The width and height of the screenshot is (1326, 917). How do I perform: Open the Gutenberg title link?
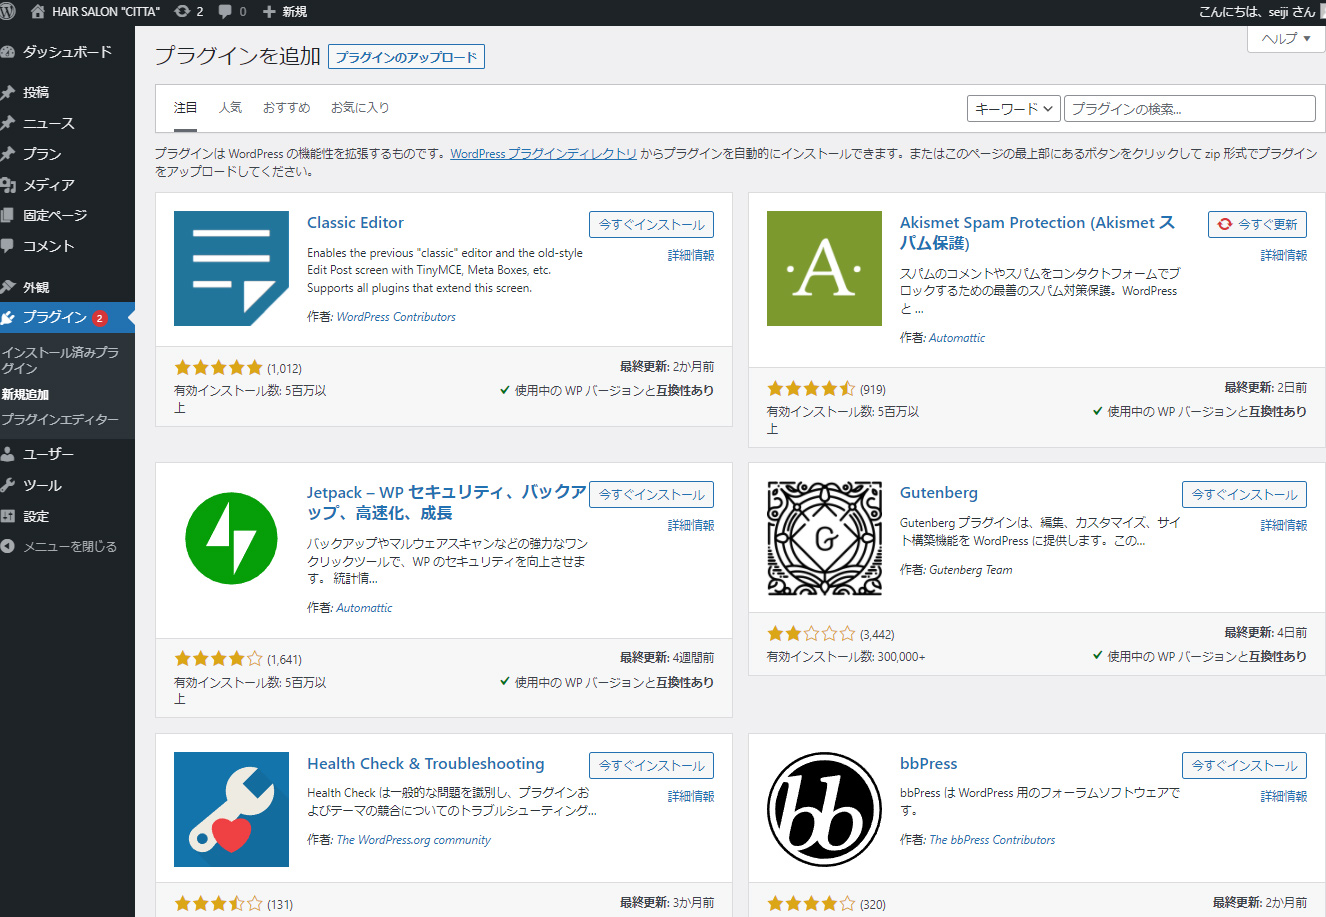[x=939, y=493]
